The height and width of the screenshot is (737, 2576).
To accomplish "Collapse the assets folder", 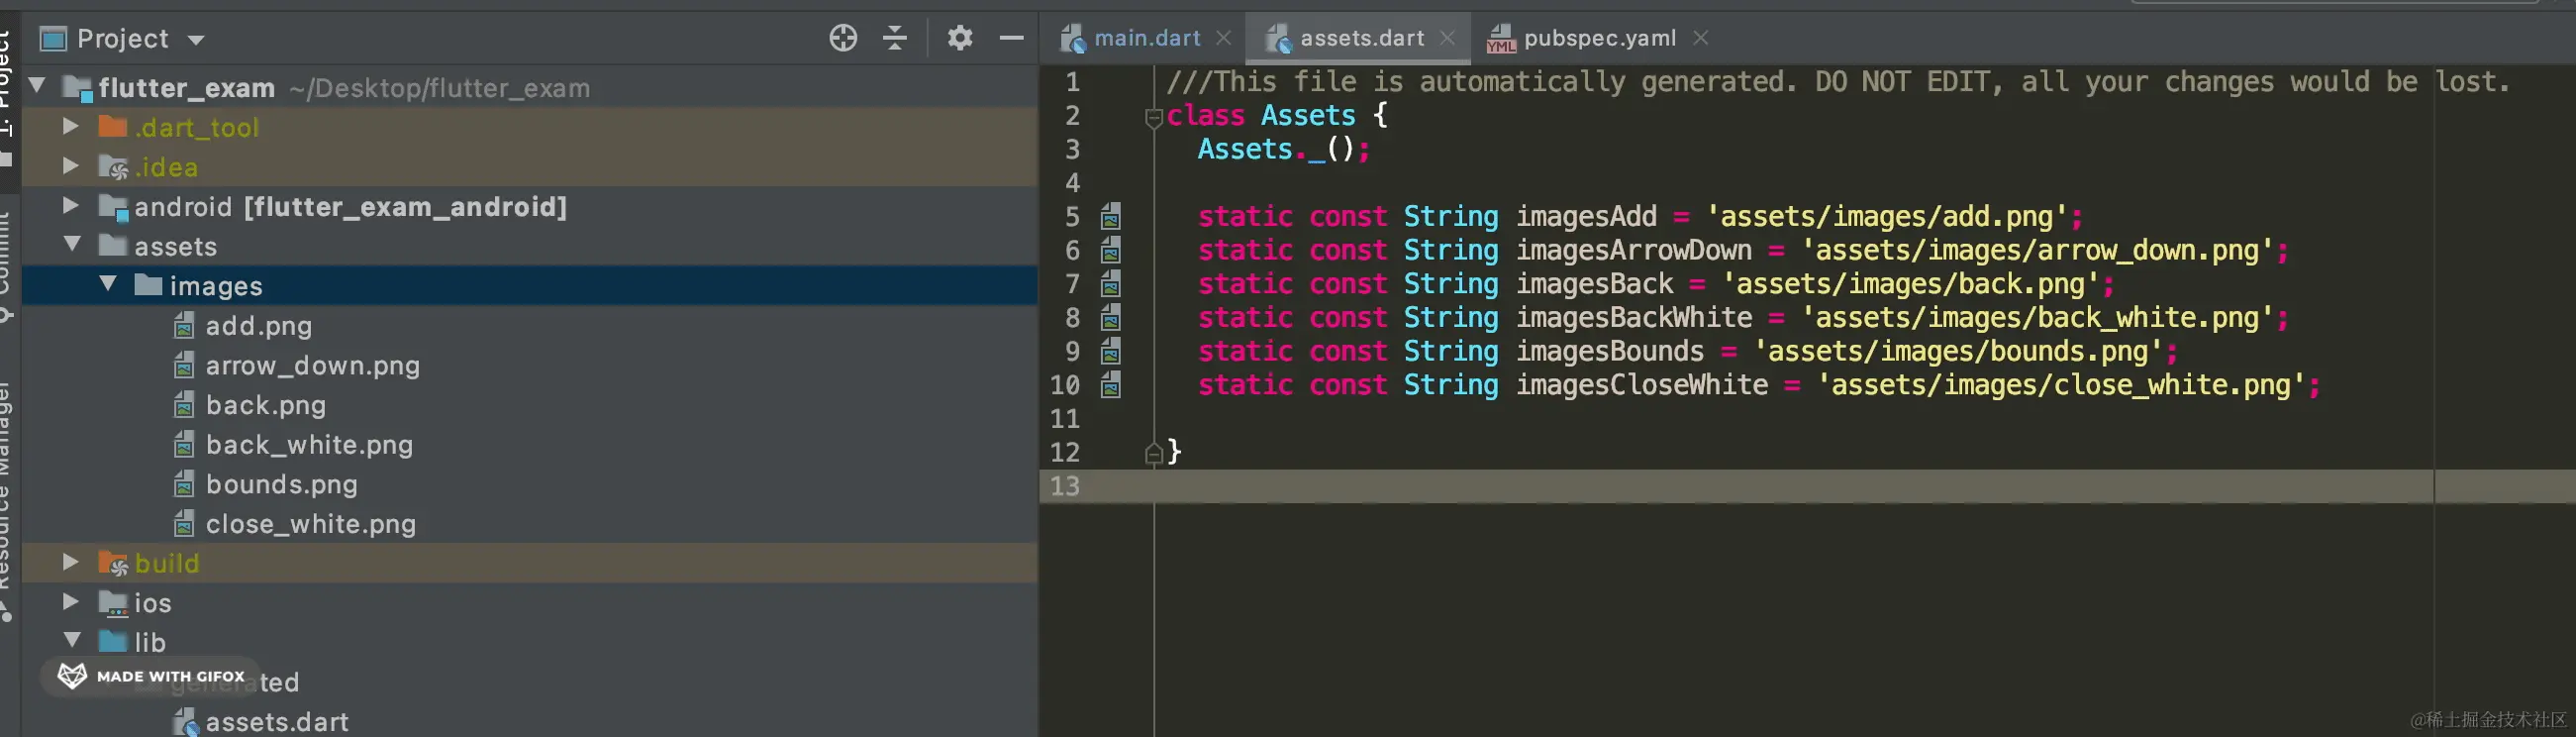I will pos(72,244).
